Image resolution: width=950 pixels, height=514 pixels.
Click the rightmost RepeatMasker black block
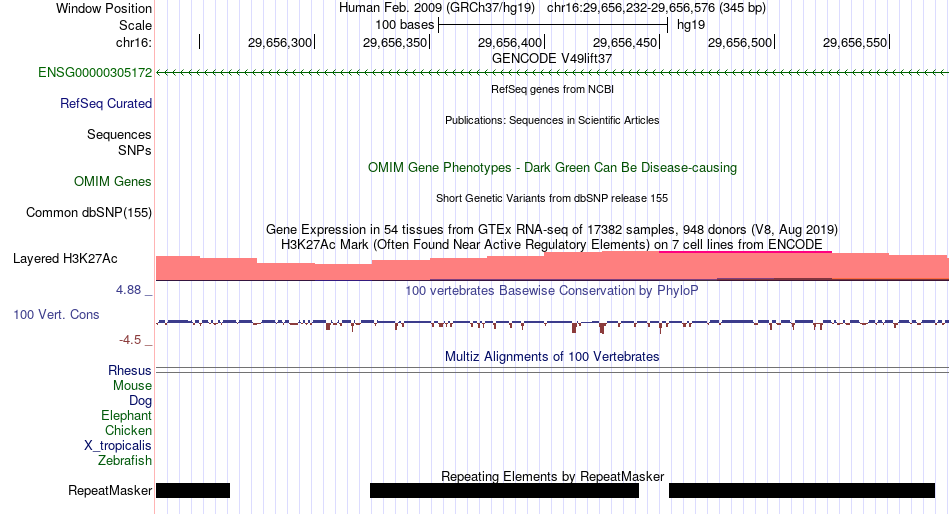tap(802, 490)
